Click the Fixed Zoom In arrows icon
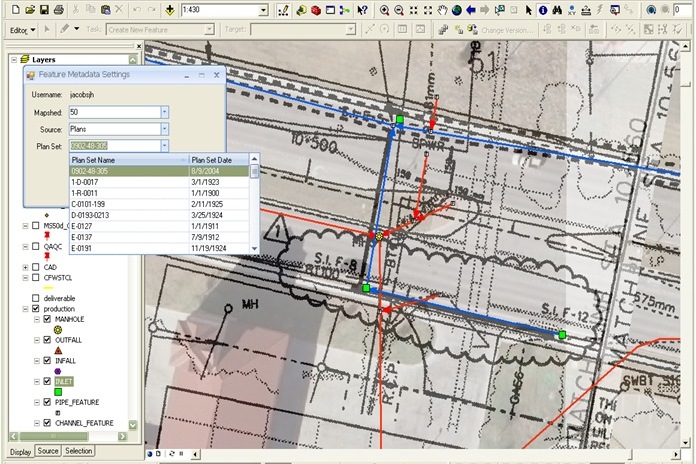696x464 pixels. (413, 10)
